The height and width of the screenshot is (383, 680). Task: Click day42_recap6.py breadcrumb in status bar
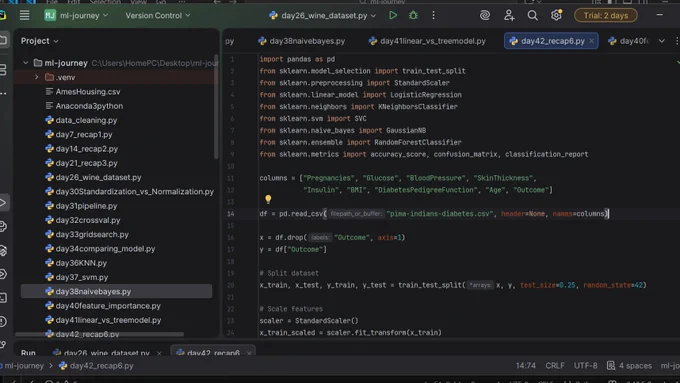point(96,366)
